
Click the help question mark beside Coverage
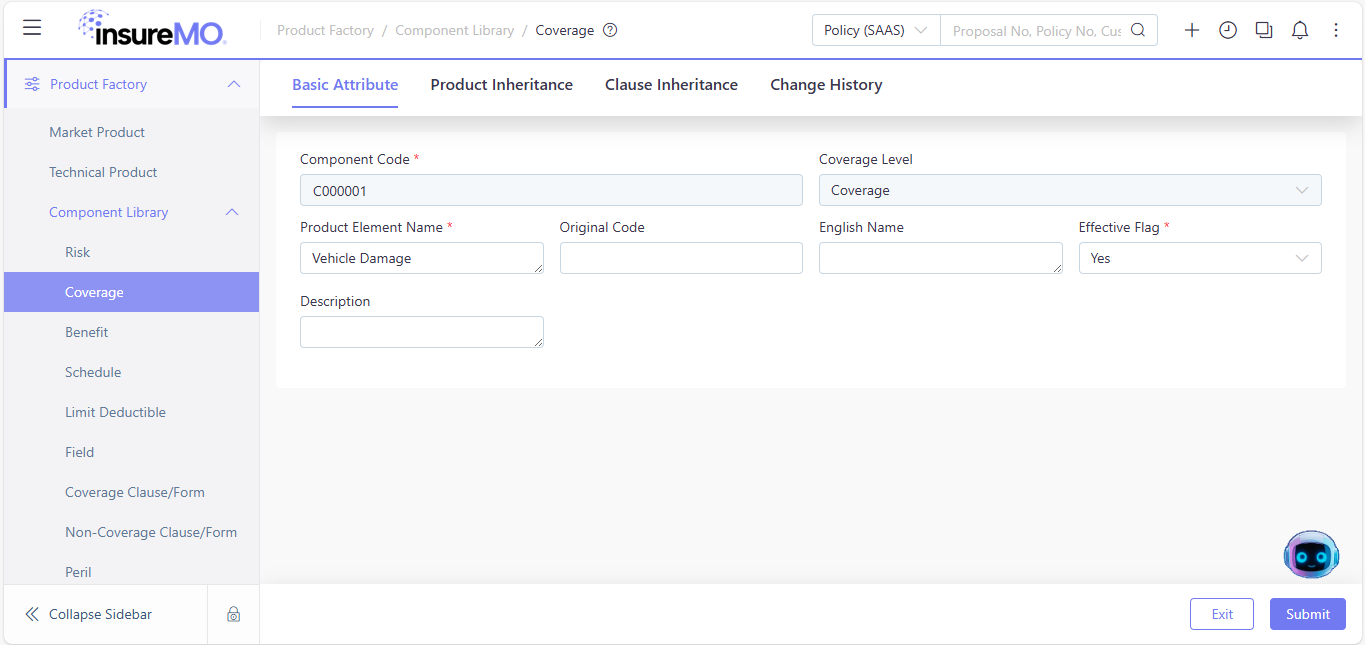coord(610,30)
